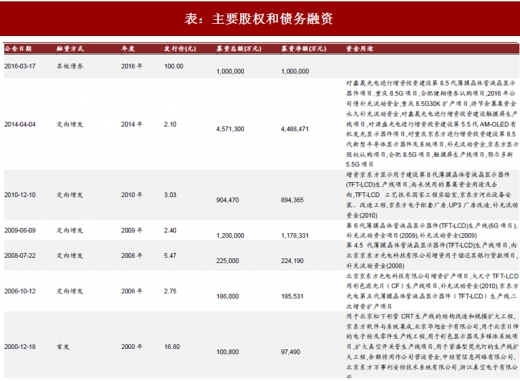
Task: Click the issue price 2.10
Action: [170, 124]
